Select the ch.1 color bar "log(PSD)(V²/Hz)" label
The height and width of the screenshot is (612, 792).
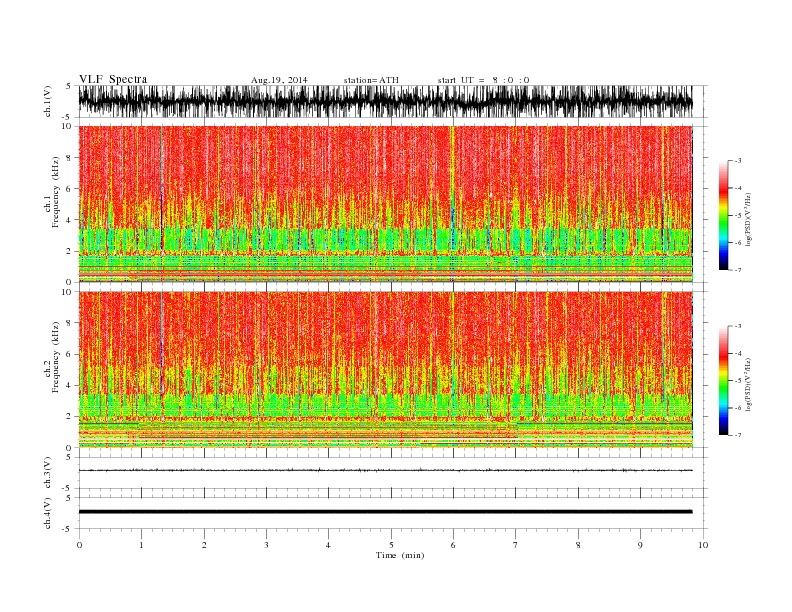[x=749, y=219]
